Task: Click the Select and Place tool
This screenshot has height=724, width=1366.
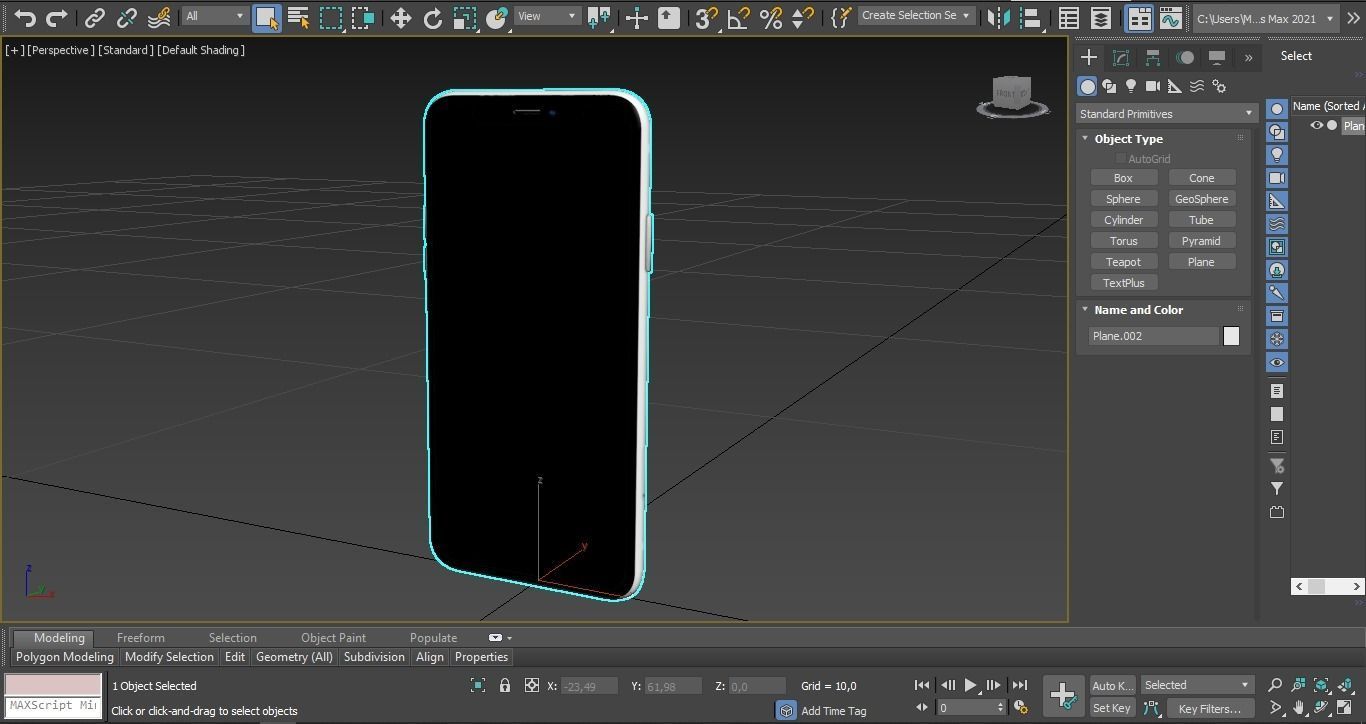Action: [497, 17]
